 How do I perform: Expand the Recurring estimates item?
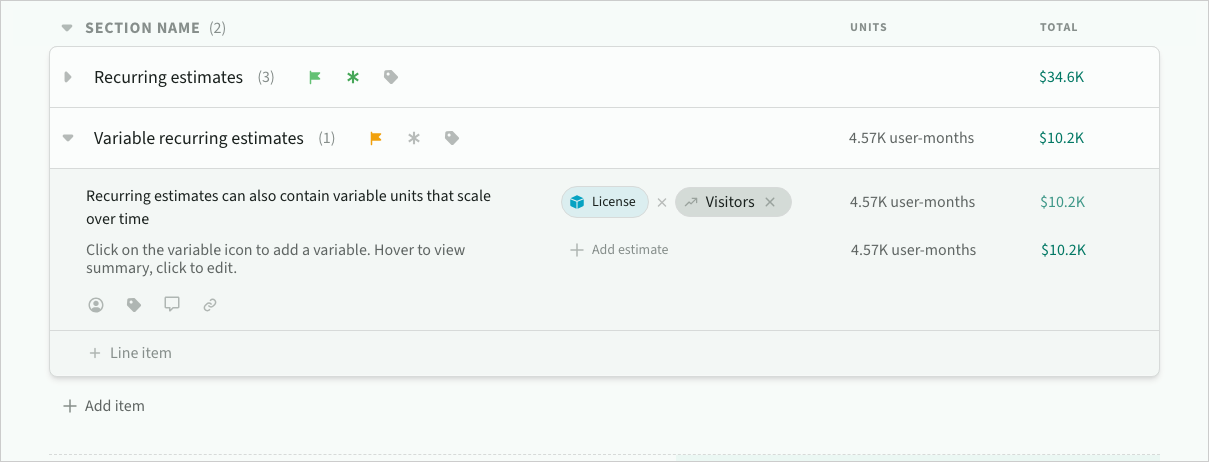(68, 77)
